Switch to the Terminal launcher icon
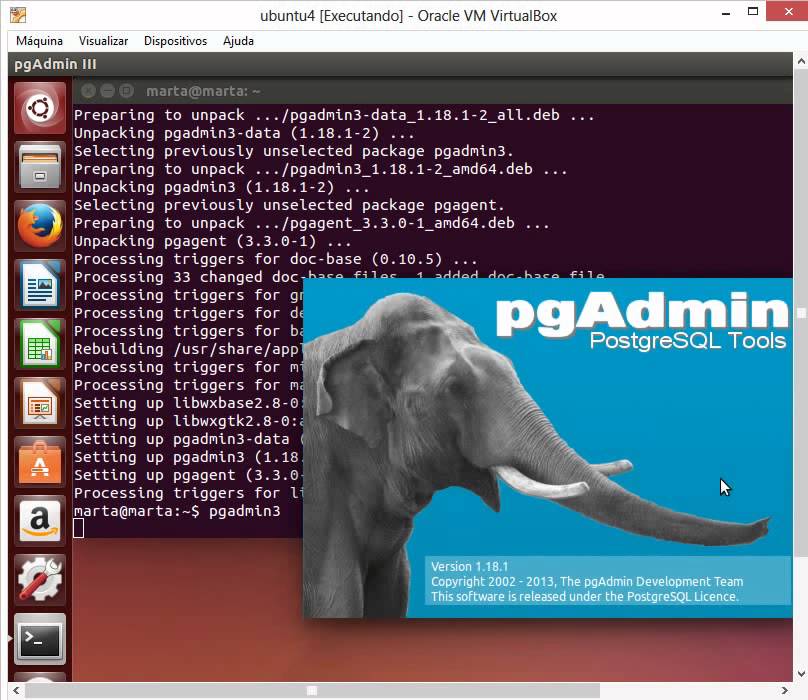The height and width of the screenshot is (700, 808). [40, 639]
